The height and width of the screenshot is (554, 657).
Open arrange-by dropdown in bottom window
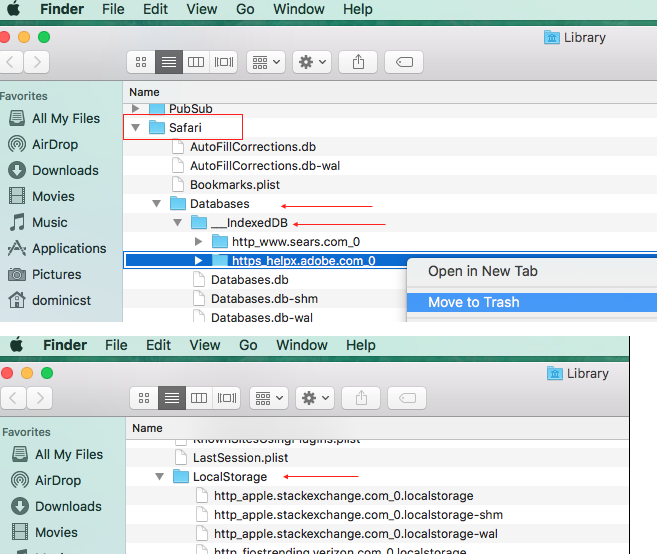269,398
